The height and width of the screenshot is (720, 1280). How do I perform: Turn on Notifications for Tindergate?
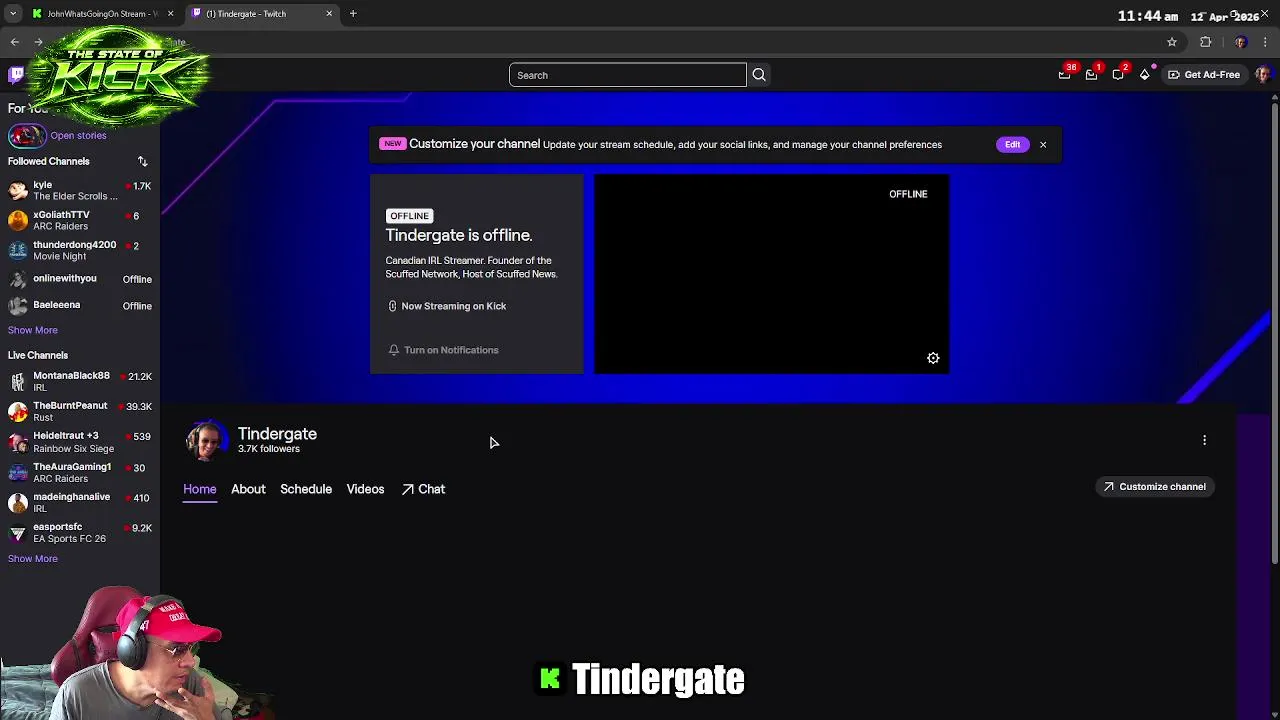tap(443, 350)
